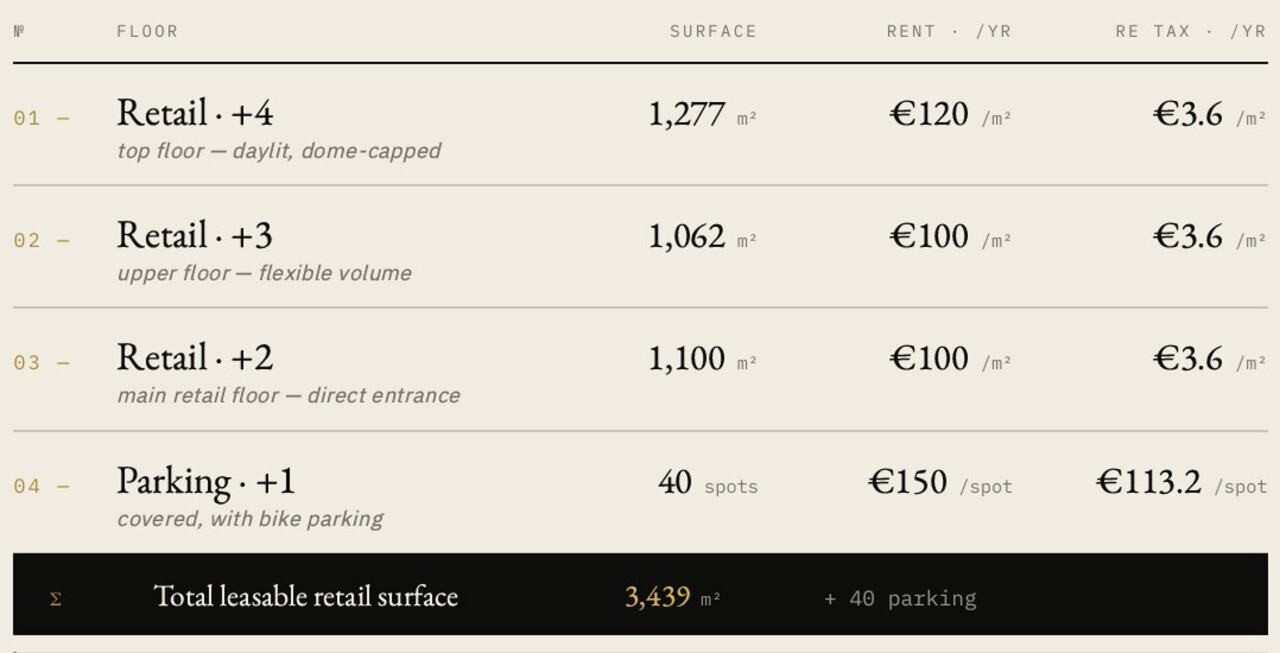Click the Retail · +2 floor title
1280x653 pixels.
(x=195, y=358)
